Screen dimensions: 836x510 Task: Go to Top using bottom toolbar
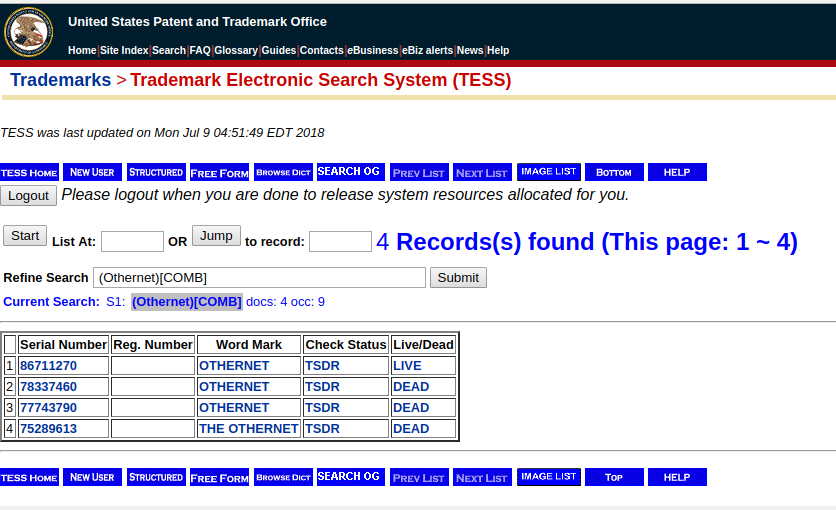(614, 477)
